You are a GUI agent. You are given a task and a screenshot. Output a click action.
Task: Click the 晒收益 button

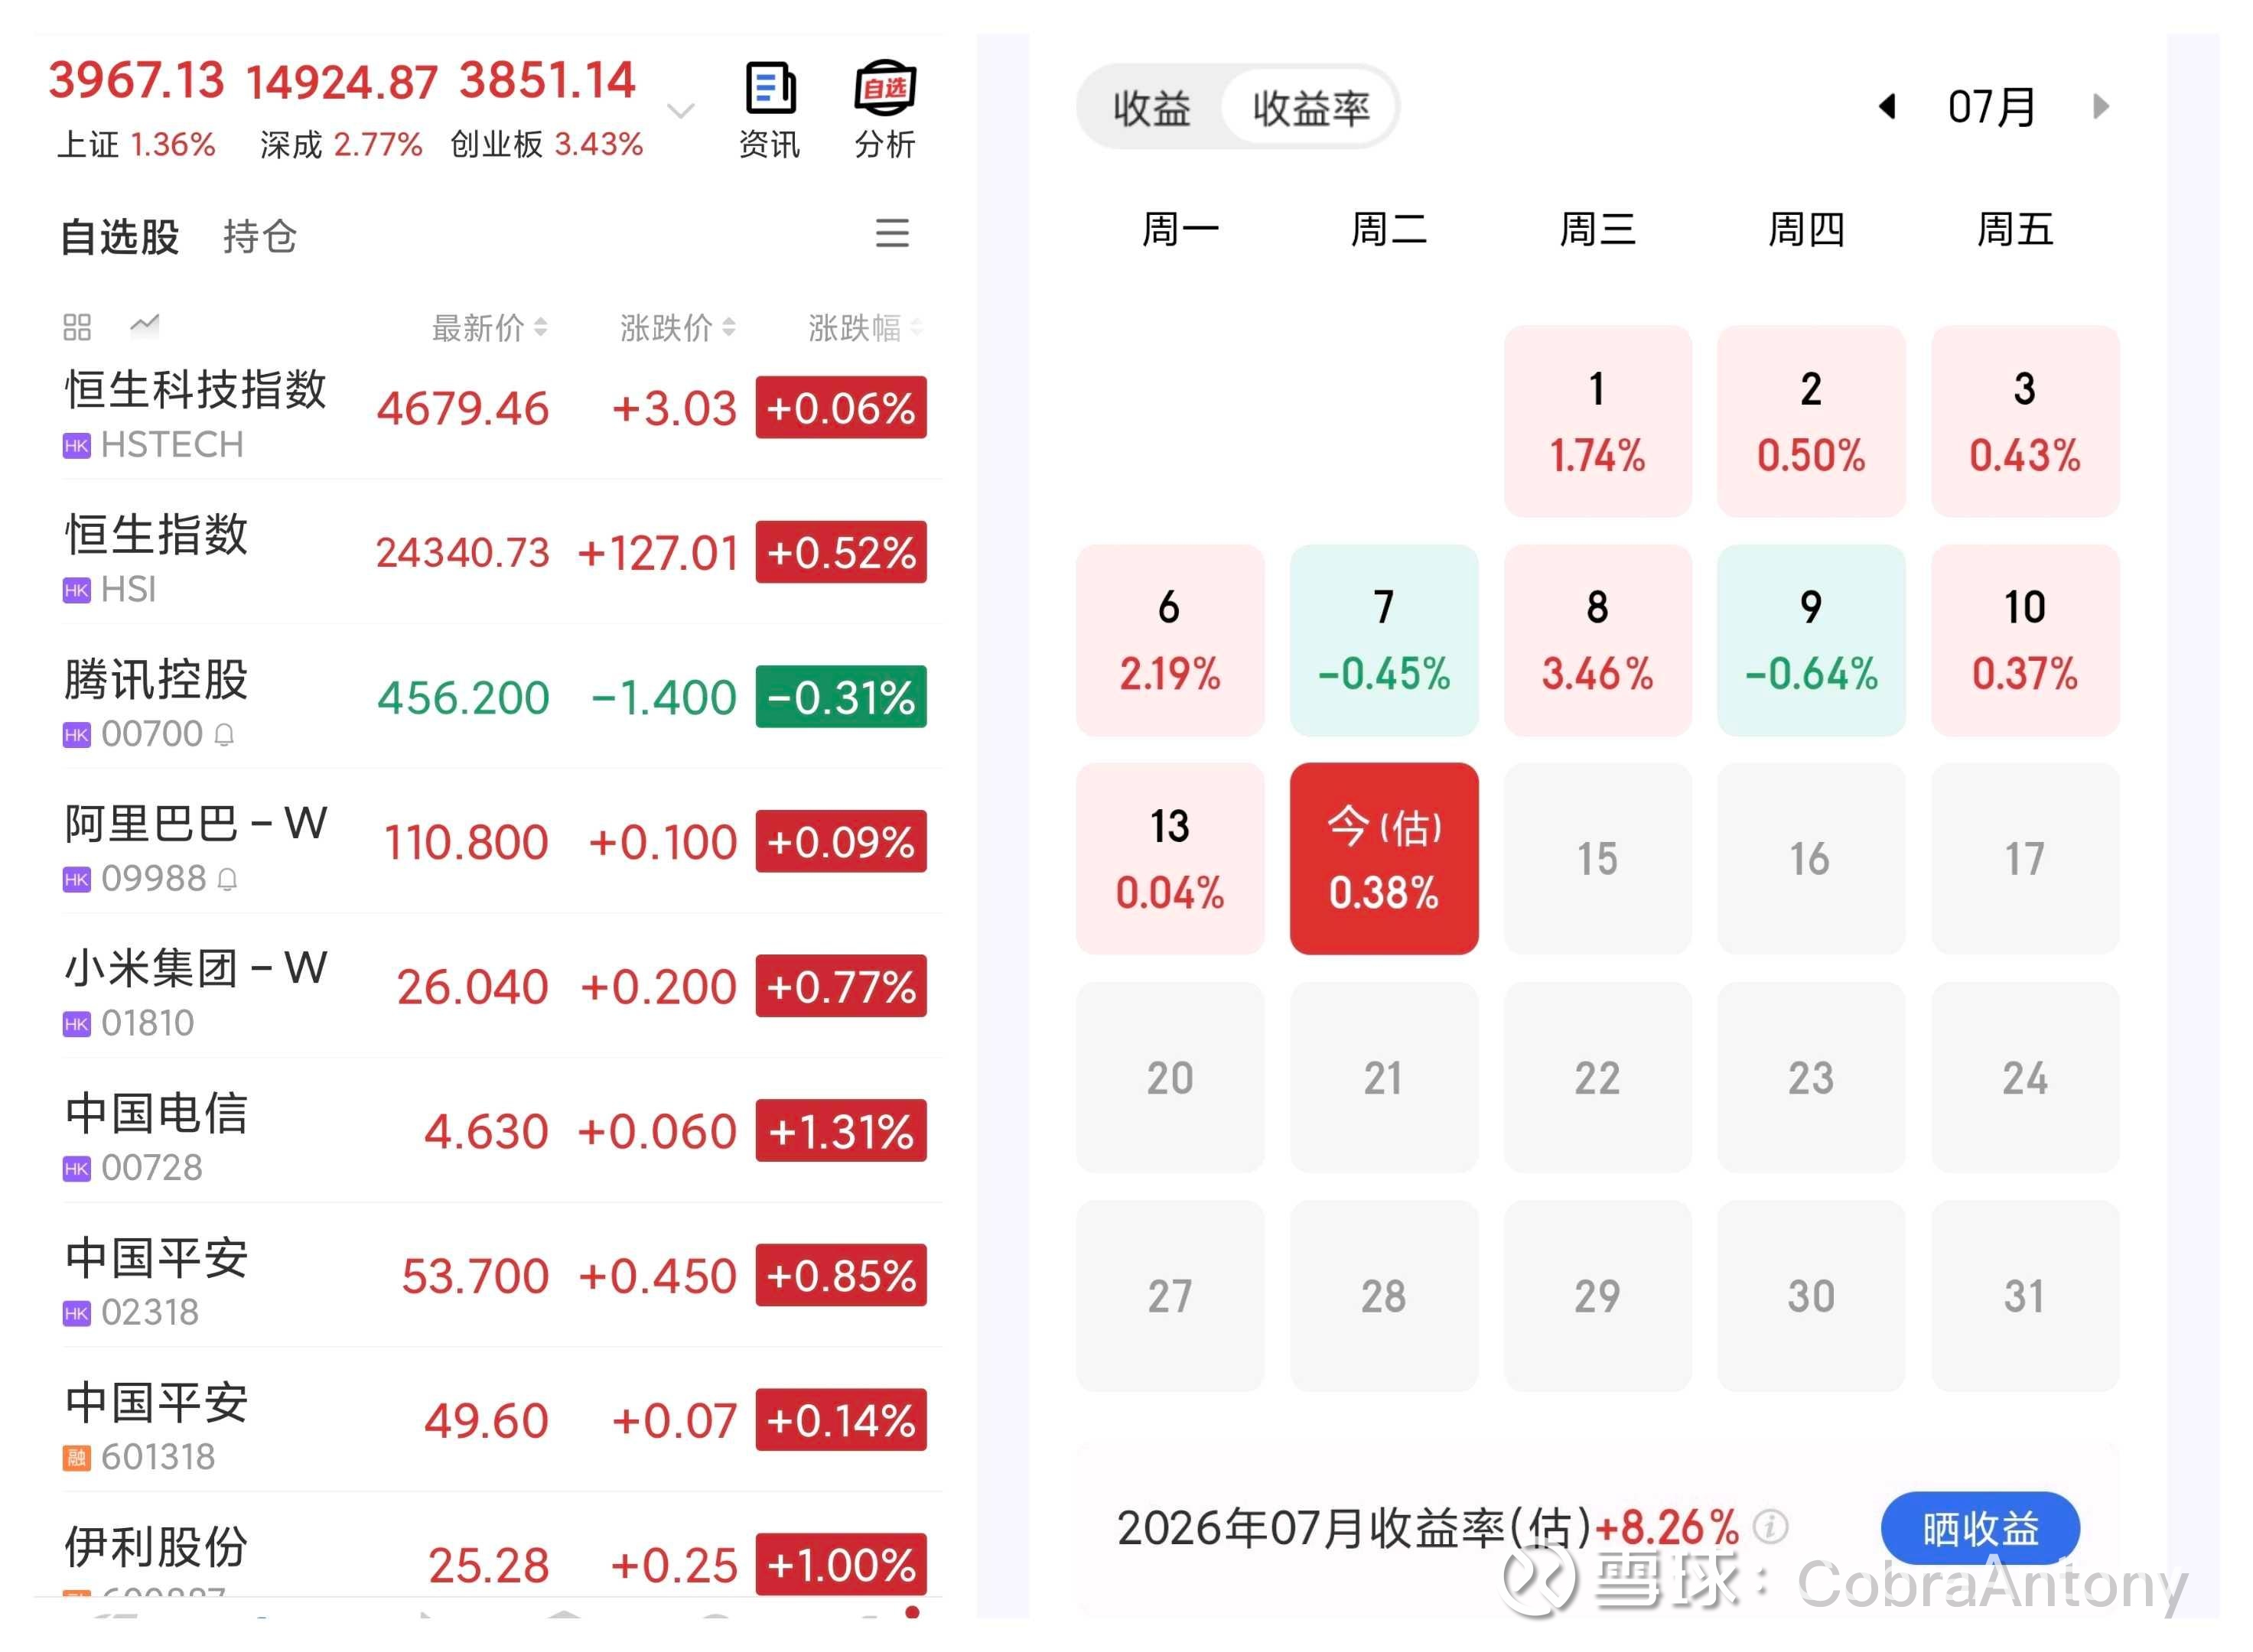[x=1980, y=1528]
